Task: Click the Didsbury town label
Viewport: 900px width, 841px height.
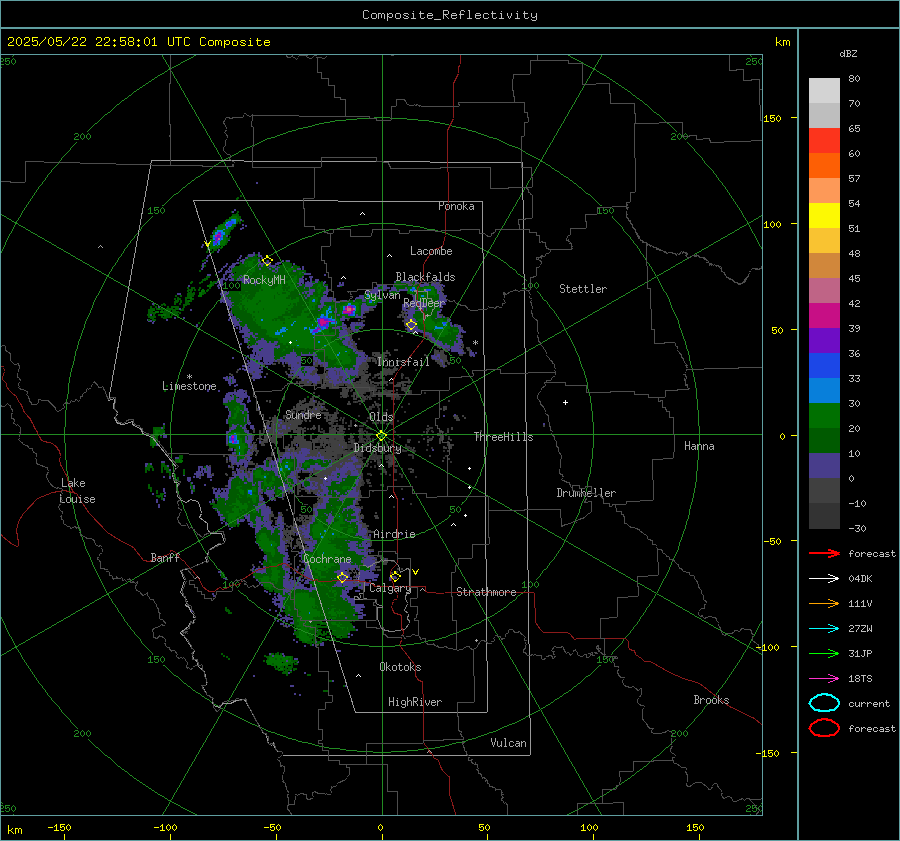Action: [x=377, y=448]
